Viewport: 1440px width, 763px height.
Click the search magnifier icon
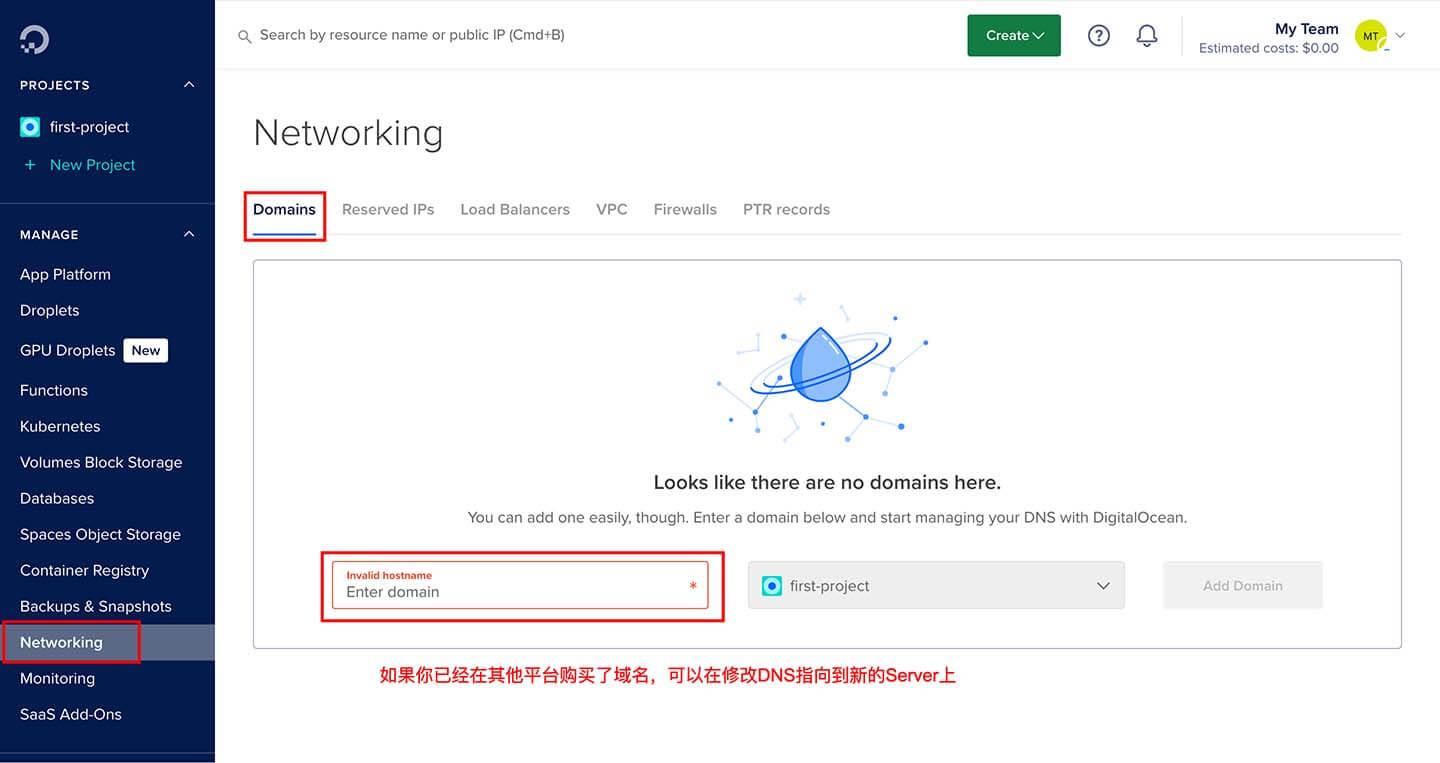244,36
